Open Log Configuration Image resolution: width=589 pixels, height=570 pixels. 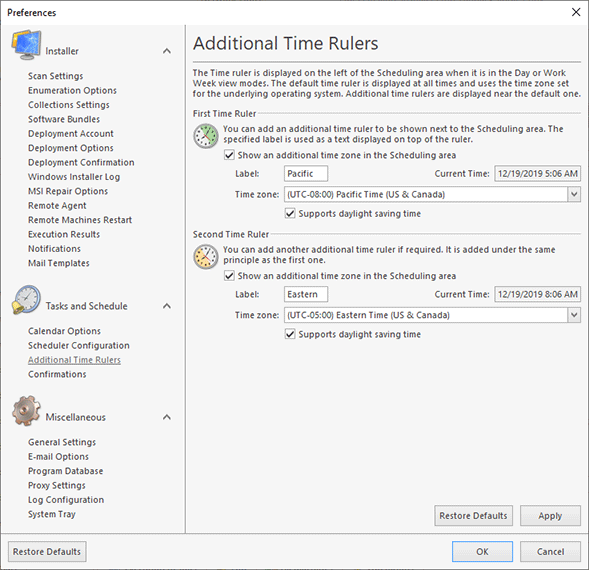click(66, 500)
